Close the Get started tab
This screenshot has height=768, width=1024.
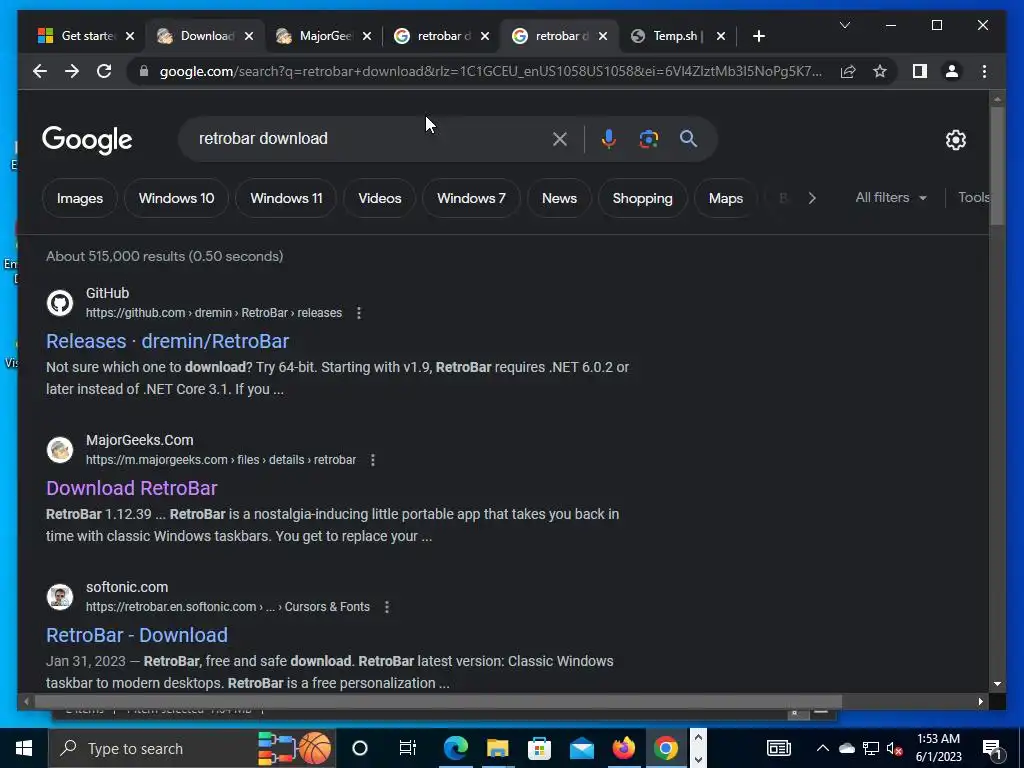130,36
